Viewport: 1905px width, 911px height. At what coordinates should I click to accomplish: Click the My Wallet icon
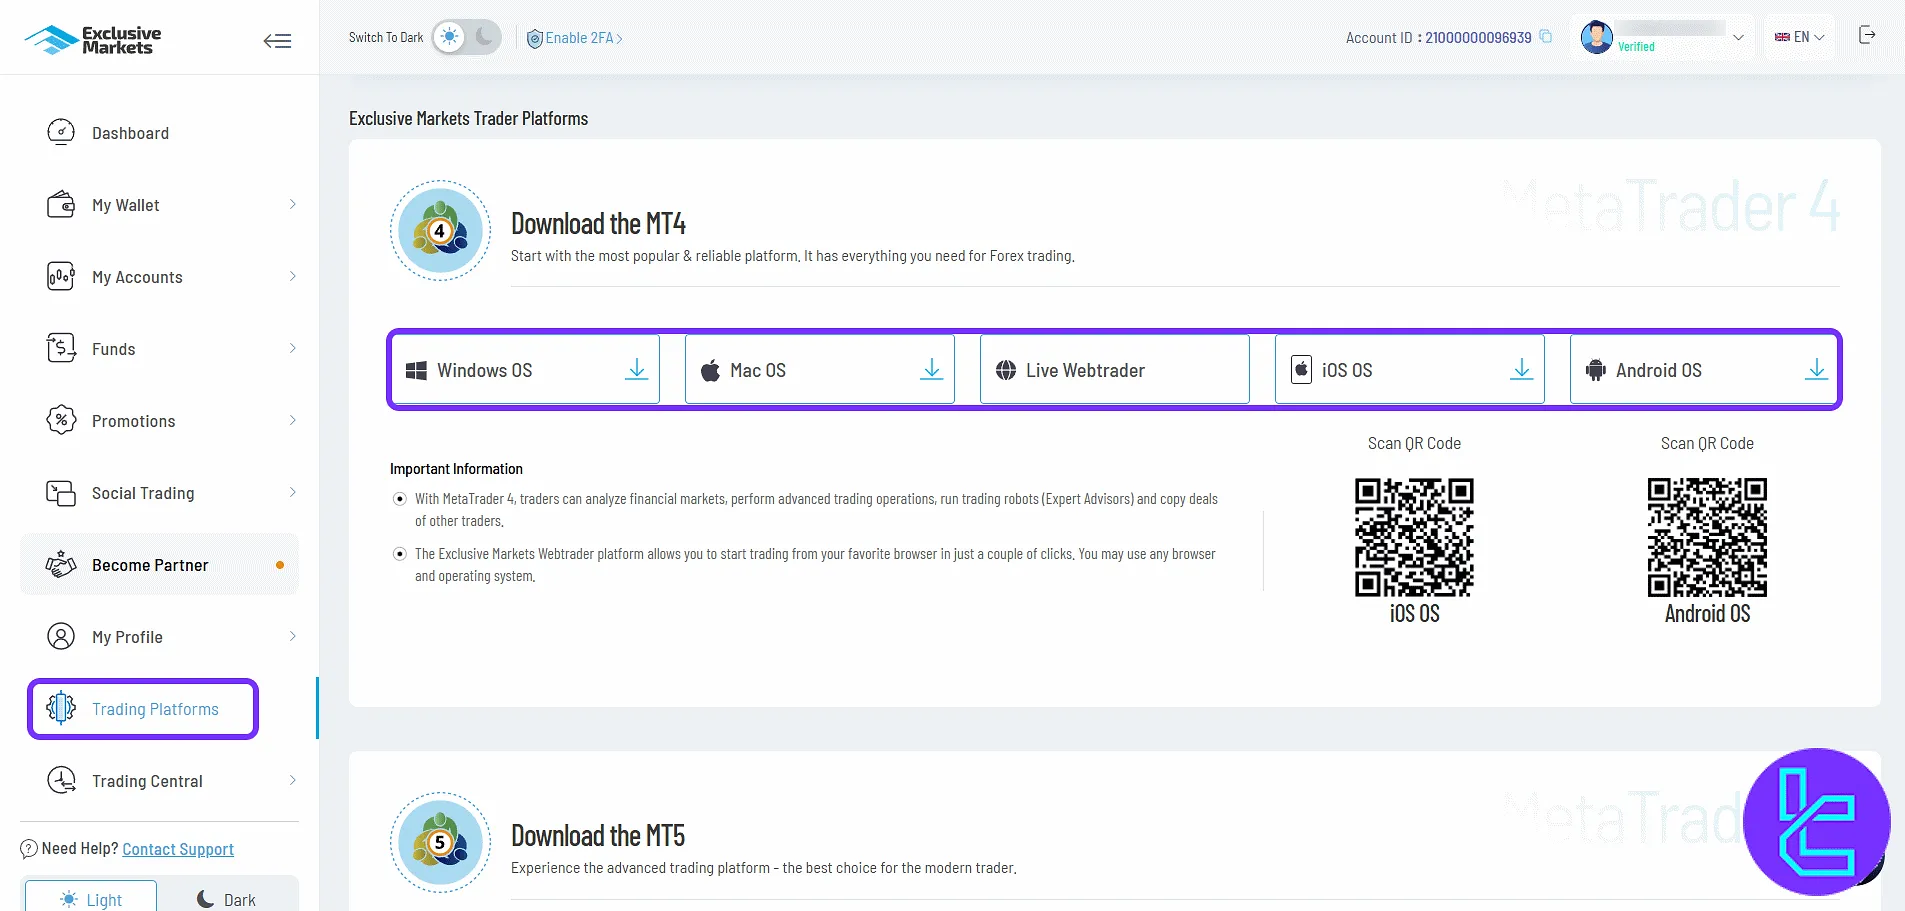pyautogui.click(x=61, y=205)
